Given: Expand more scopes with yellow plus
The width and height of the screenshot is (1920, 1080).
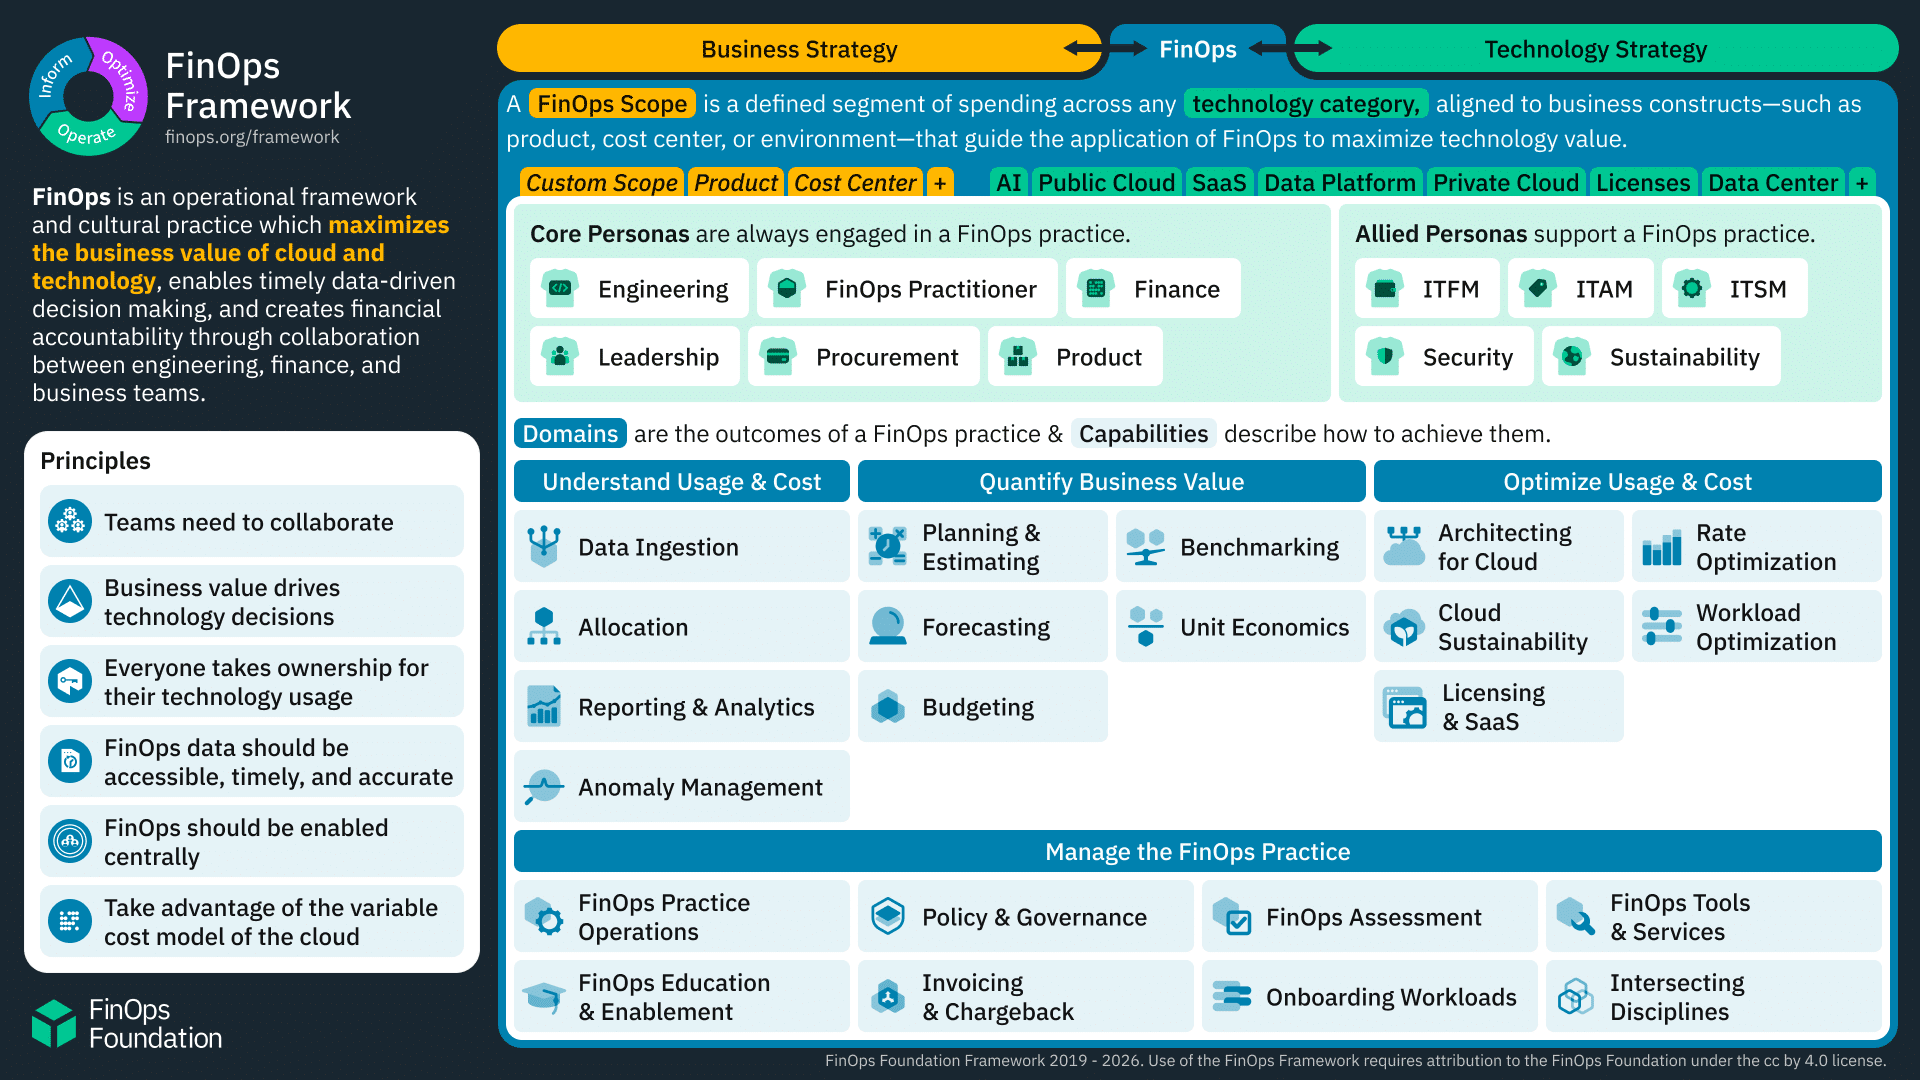Looking at the screenshot, I should 940,183.
